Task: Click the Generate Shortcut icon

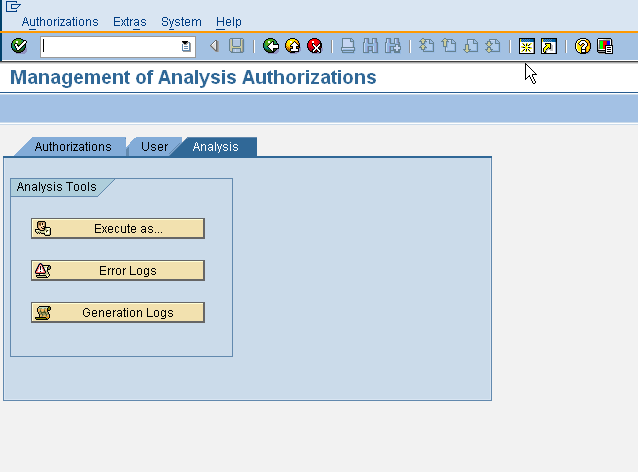Action: [x=549, y=46]
